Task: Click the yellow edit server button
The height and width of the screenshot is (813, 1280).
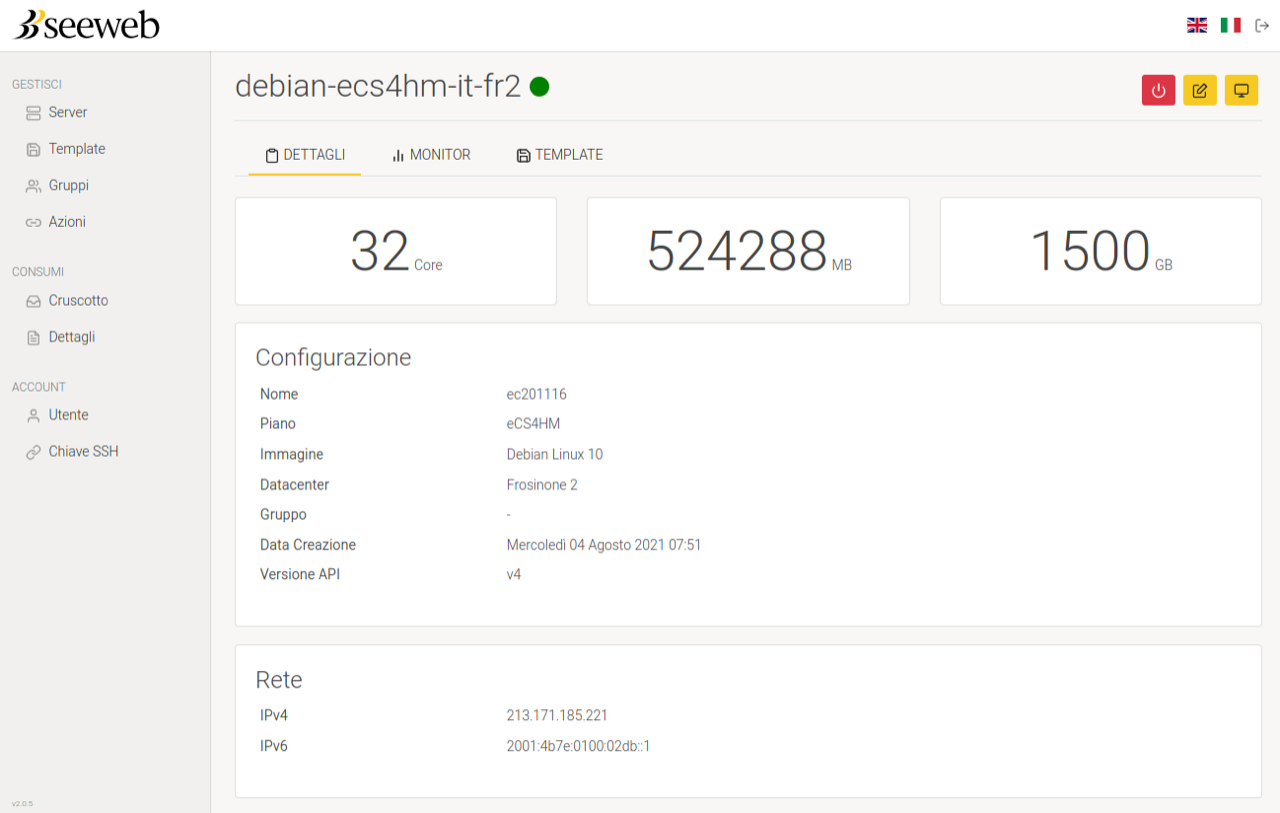Action: [x=1200, y=90]
